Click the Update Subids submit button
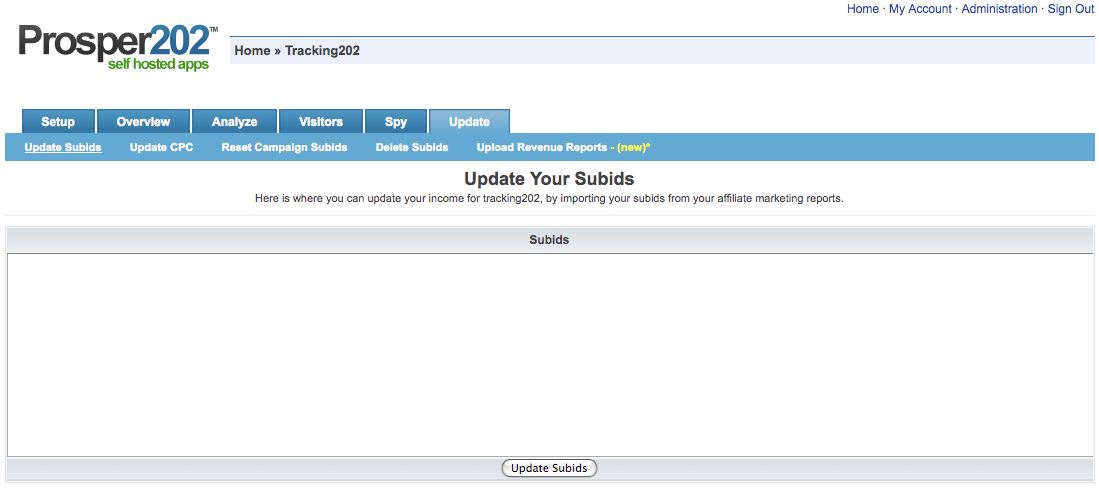Viewport: 1099px width, 493px height. tap(550, 468)
